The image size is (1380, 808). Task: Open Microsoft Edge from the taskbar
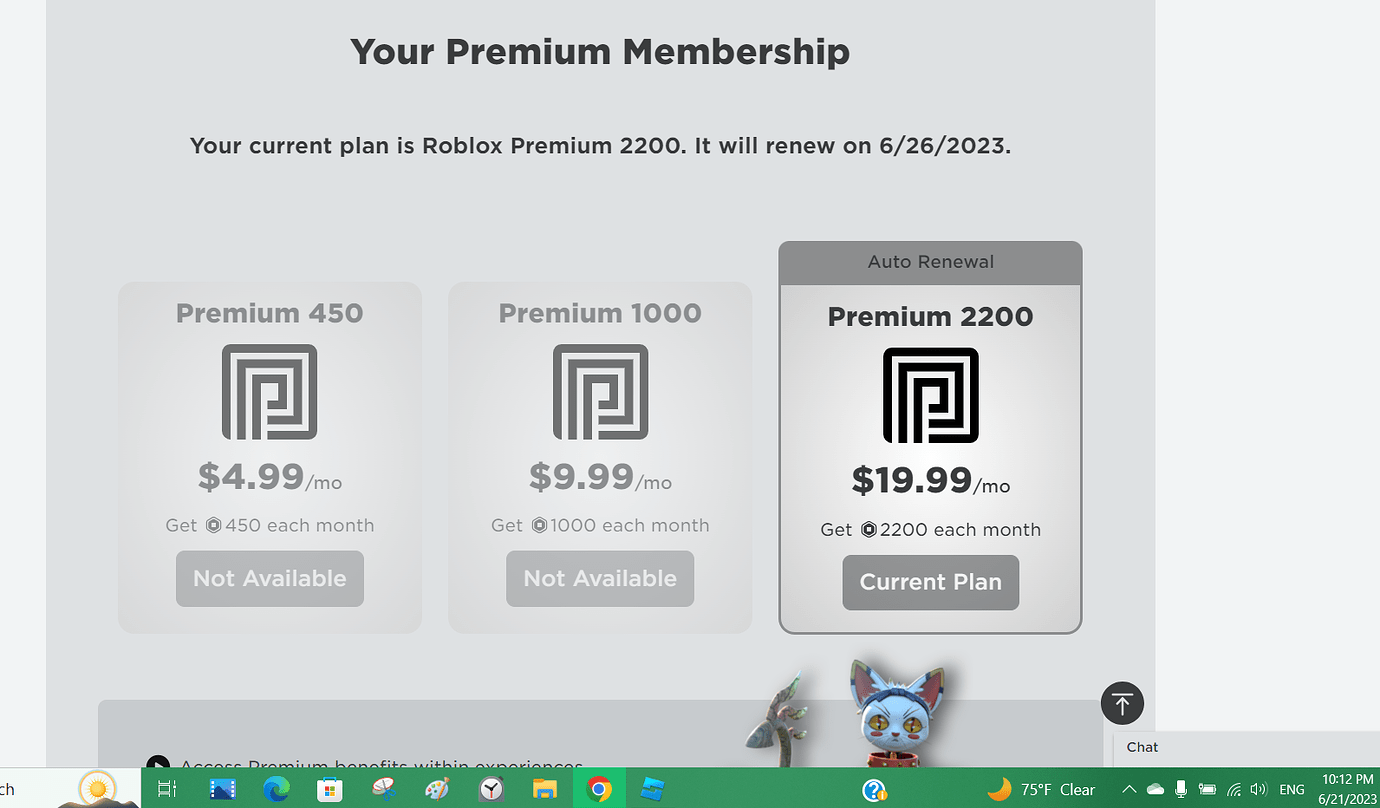tap(276, 789)
